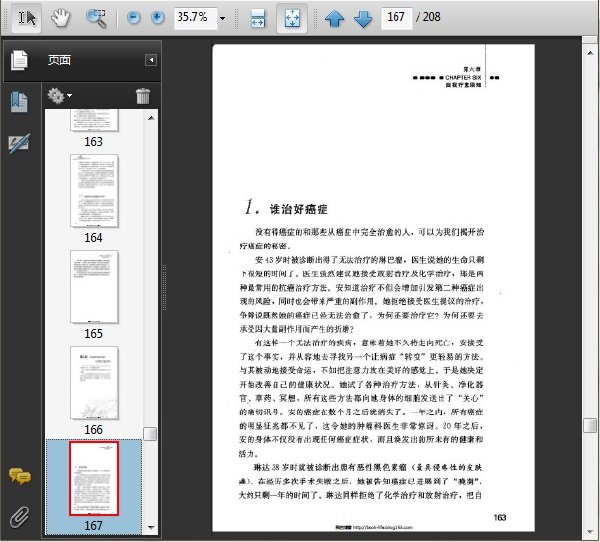Activate the Hand pan tool
Viewport: 600px width, 542px height.
[x=61, y=17]
